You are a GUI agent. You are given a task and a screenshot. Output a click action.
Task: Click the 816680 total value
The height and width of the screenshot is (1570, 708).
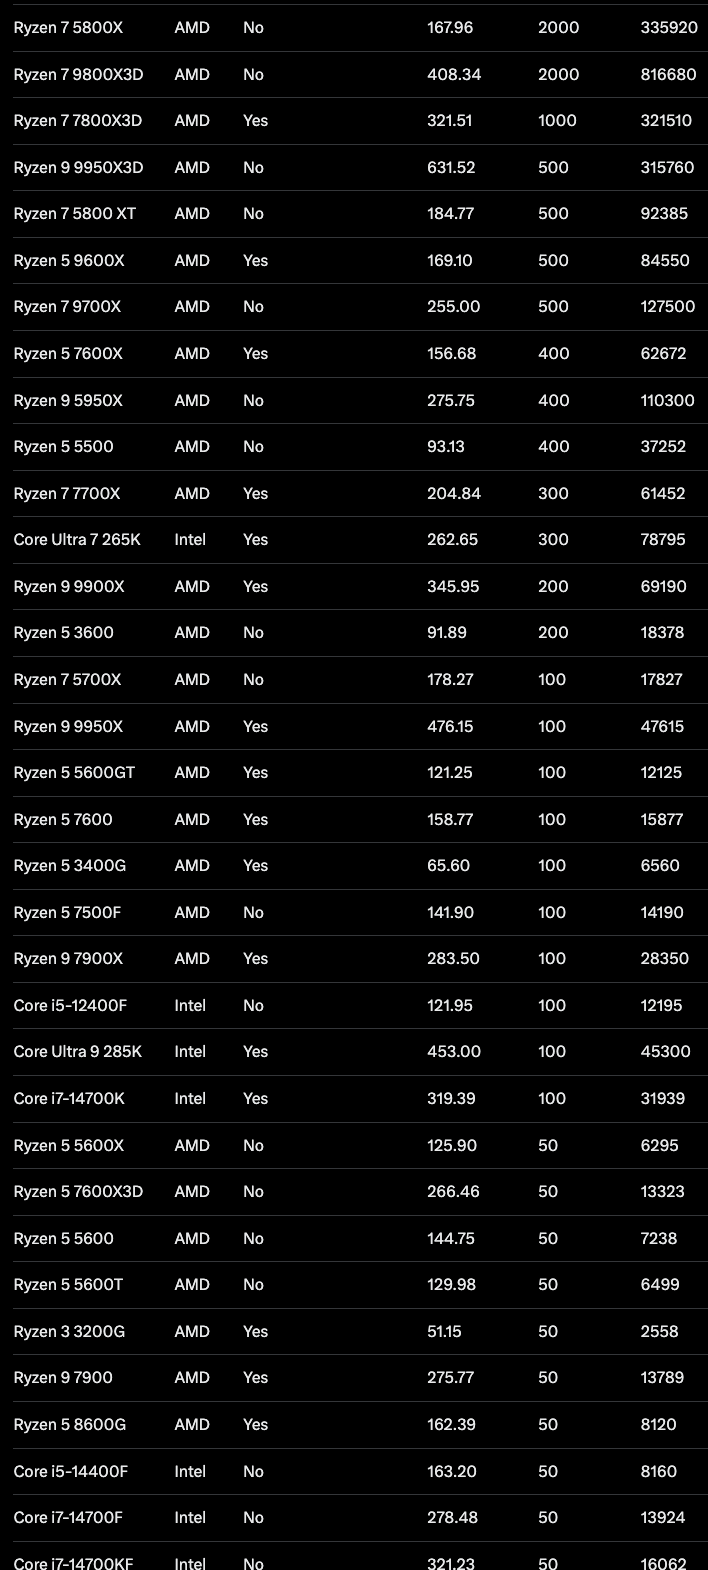pyautogui.click(x=669, y=74)
